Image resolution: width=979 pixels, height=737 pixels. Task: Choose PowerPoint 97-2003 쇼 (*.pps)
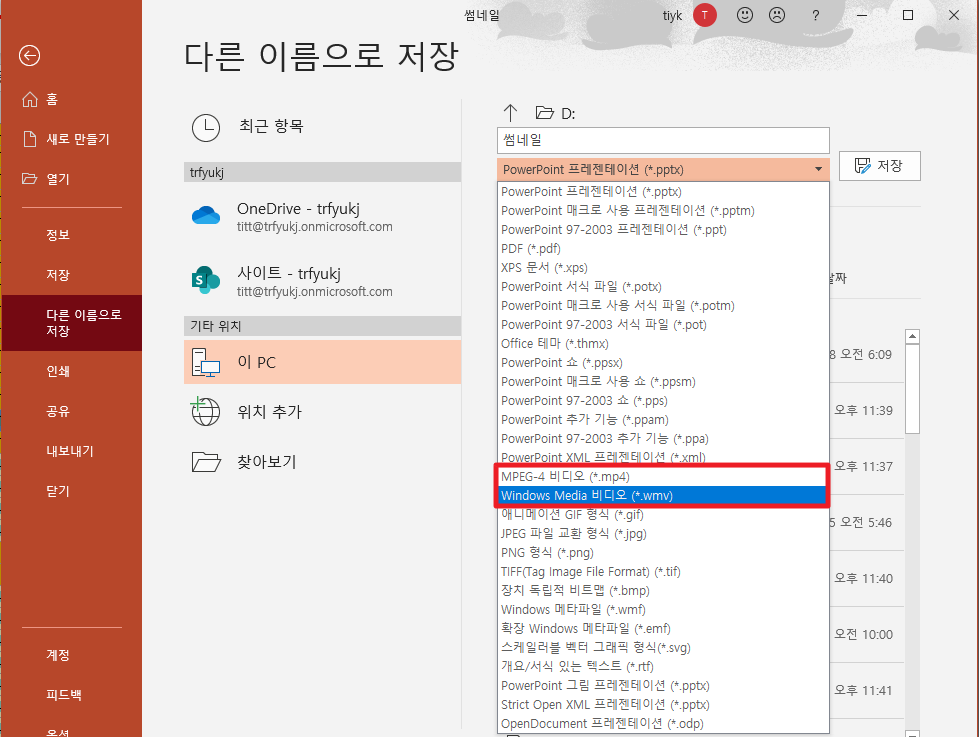663,401
